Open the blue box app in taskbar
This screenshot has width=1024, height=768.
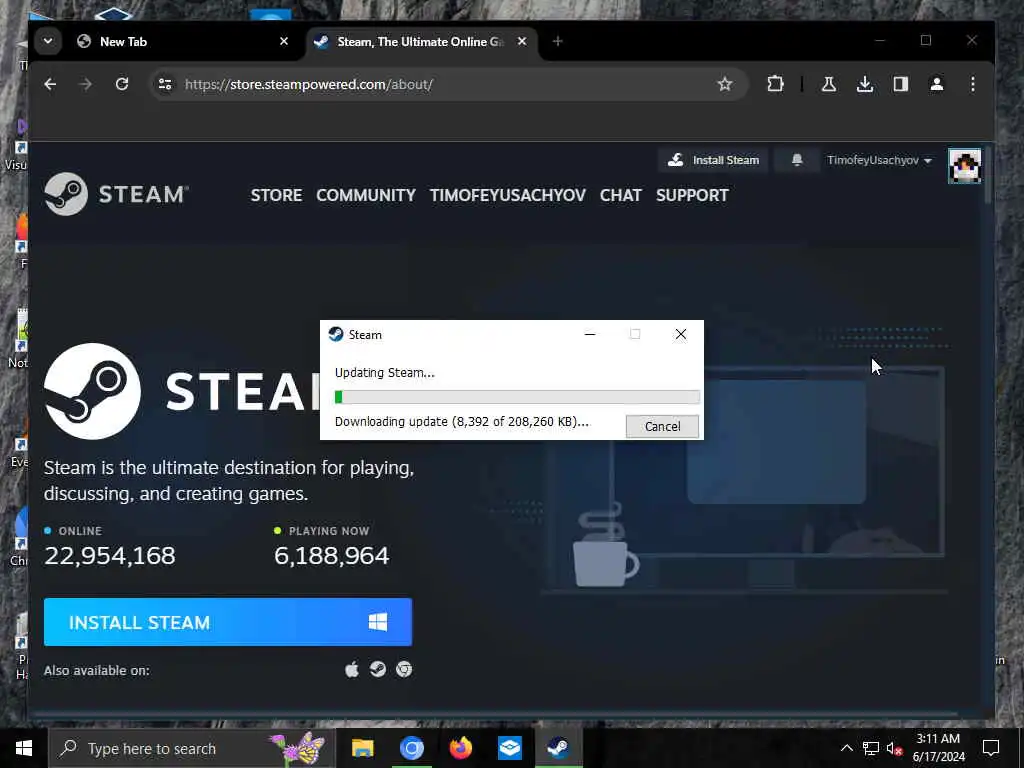(x=509, y=748)
